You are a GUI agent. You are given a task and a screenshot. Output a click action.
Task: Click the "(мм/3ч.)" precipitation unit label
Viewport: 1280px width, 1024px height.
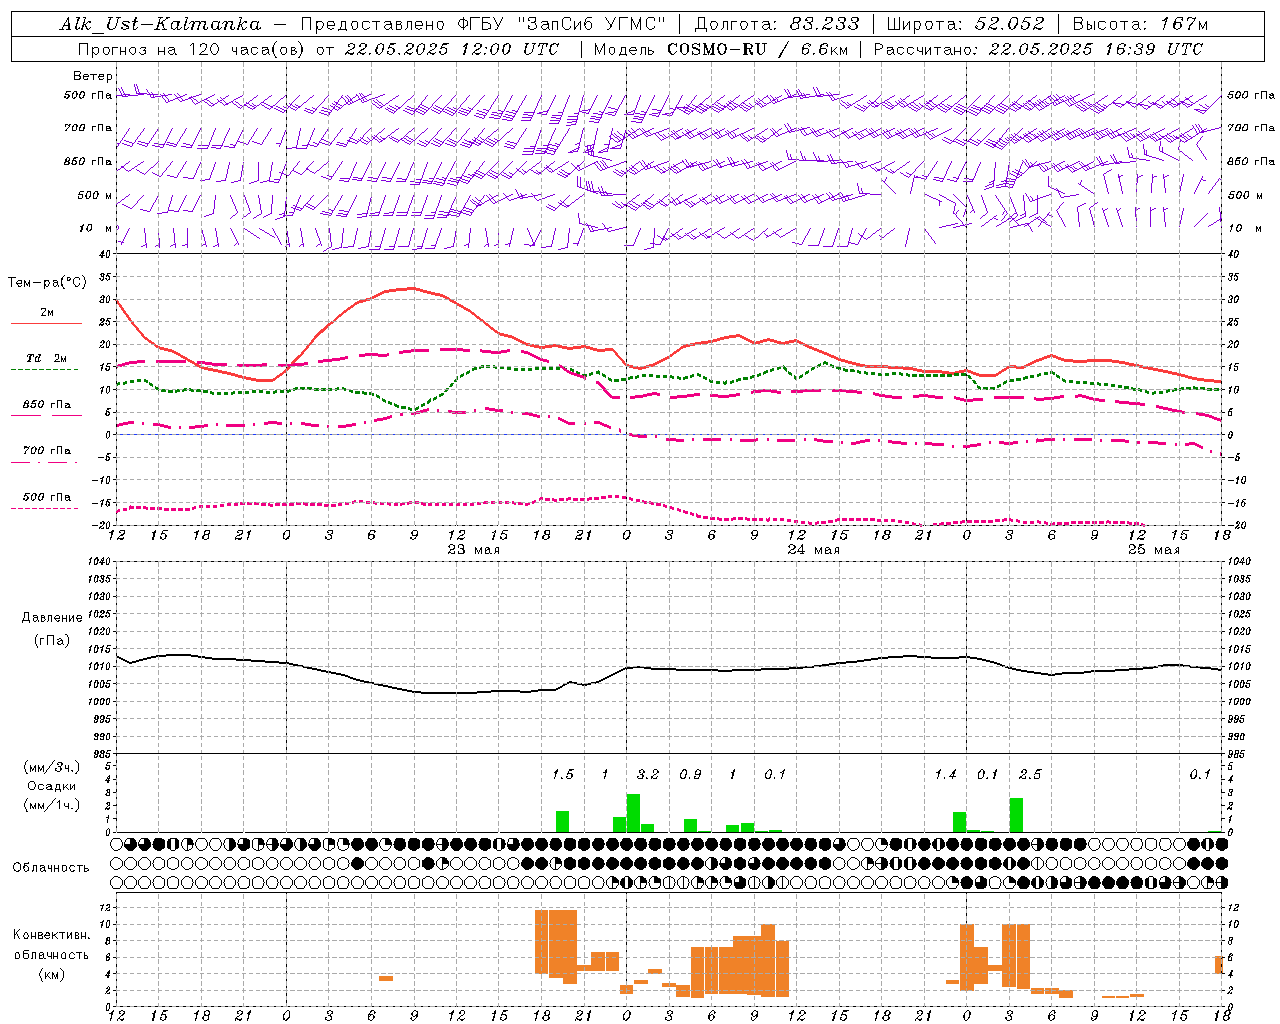tap(51, 767)
